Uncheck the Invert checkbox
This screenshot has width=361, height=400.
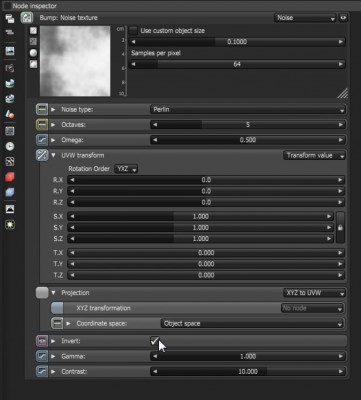pos(154,341)
